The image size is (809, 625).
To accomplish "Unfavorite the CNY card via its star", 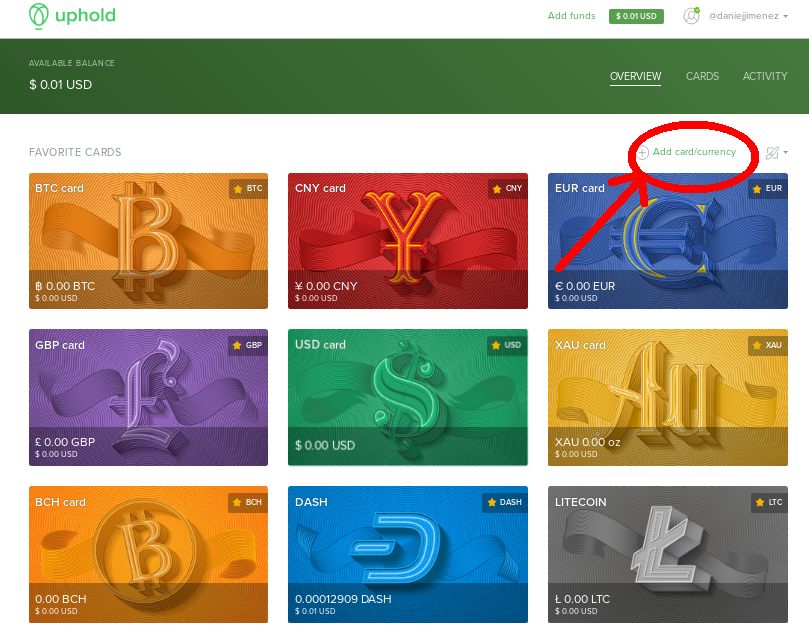I will (497, 189).
